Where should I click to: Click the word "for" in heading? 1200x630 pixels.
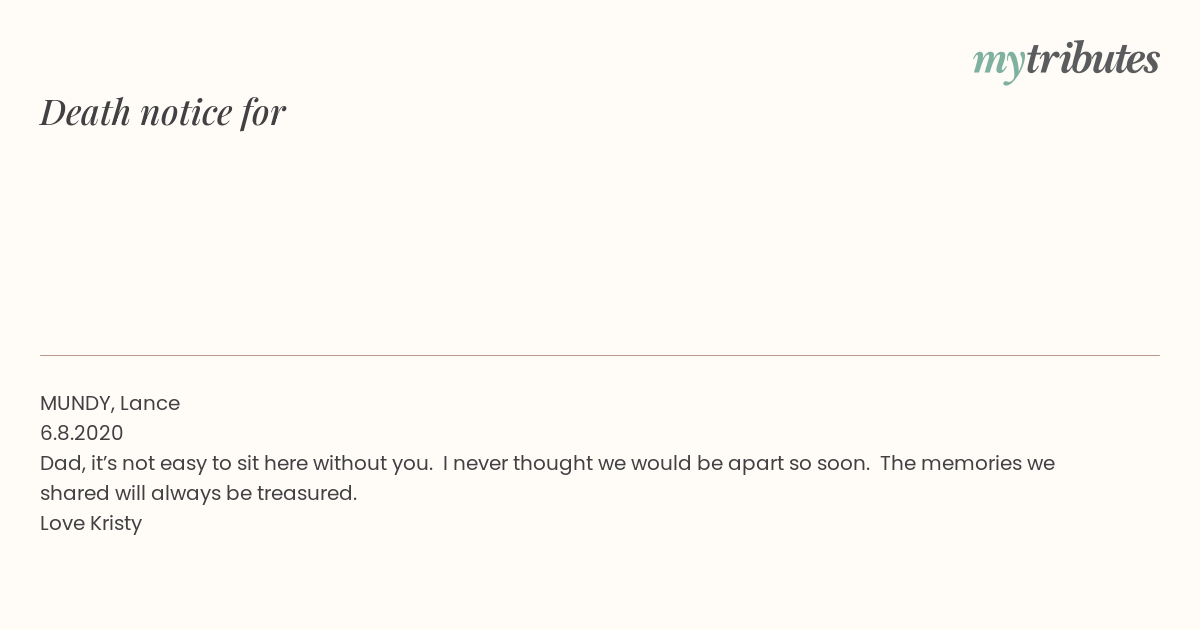263,112
